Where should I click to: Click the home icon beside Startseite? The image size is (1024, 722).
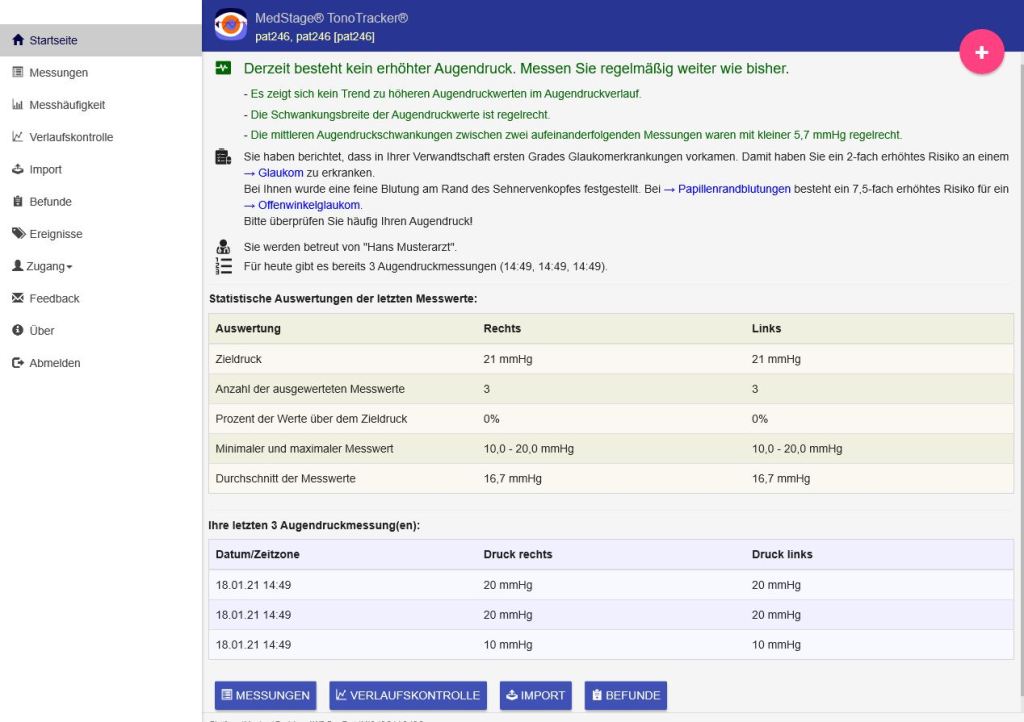click(17, 40)
